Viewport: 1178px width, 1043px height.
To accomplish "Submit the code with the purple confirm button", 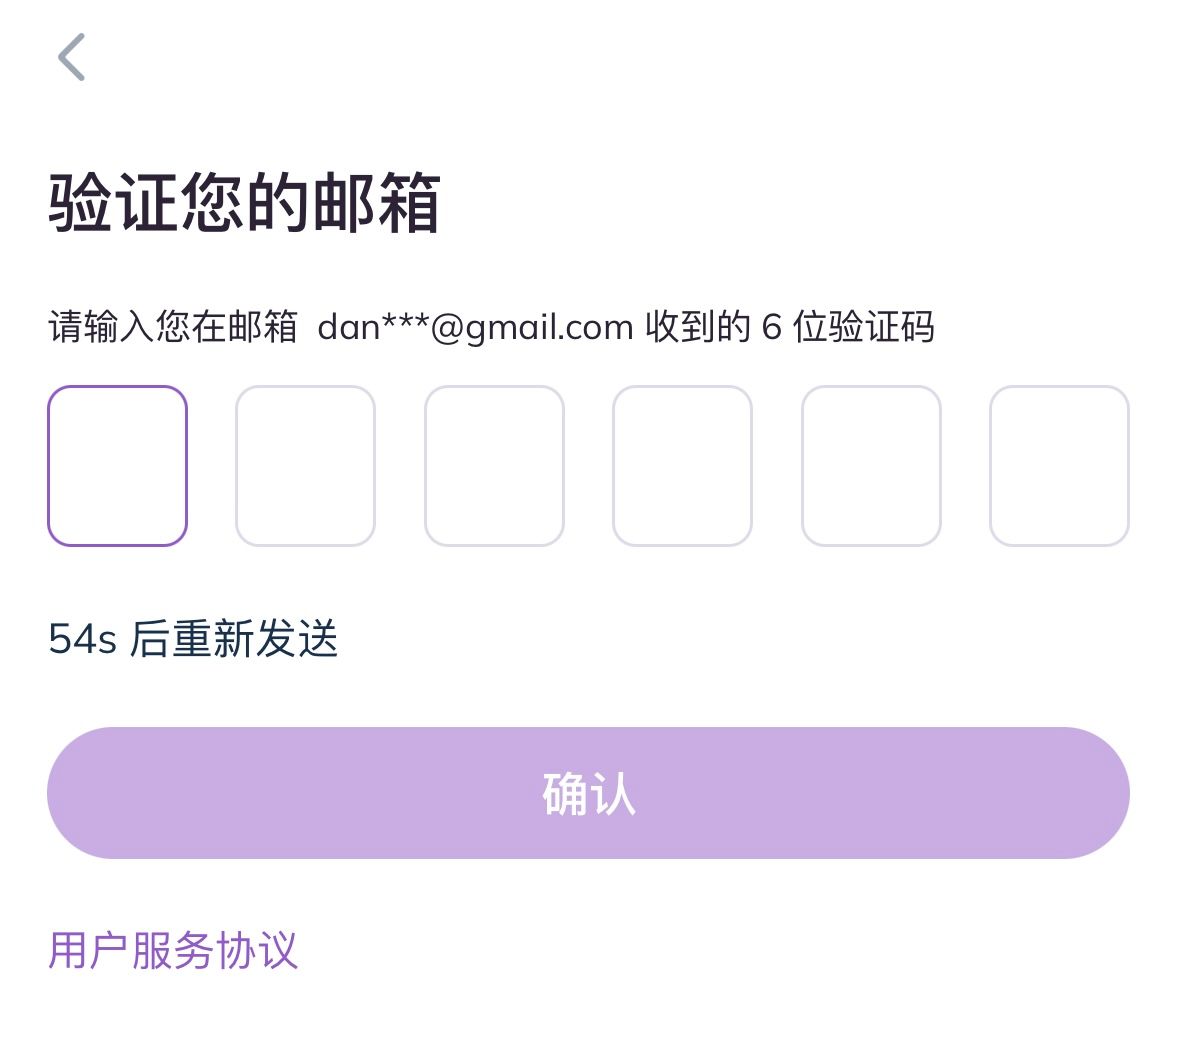I will point(588,793).
